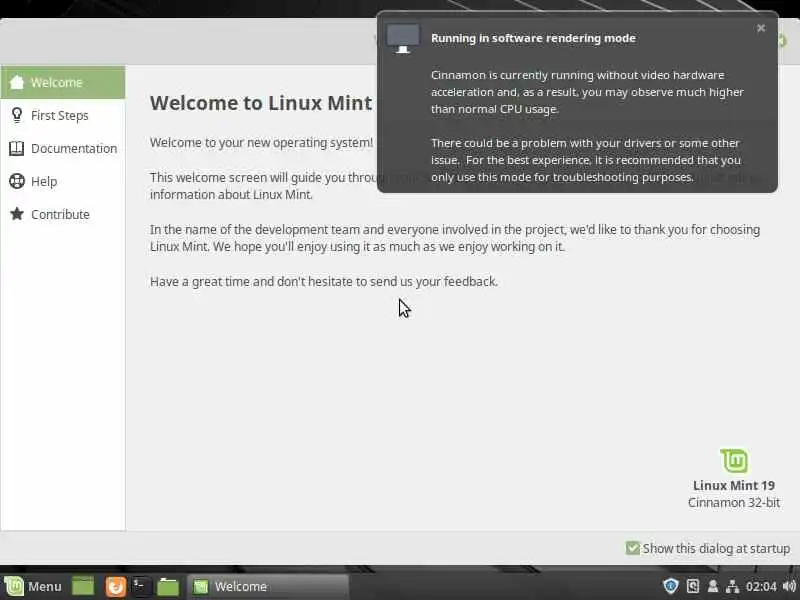800x600 pixels.
Task: Open the user applet in the tray
Action: click(713, 587)
